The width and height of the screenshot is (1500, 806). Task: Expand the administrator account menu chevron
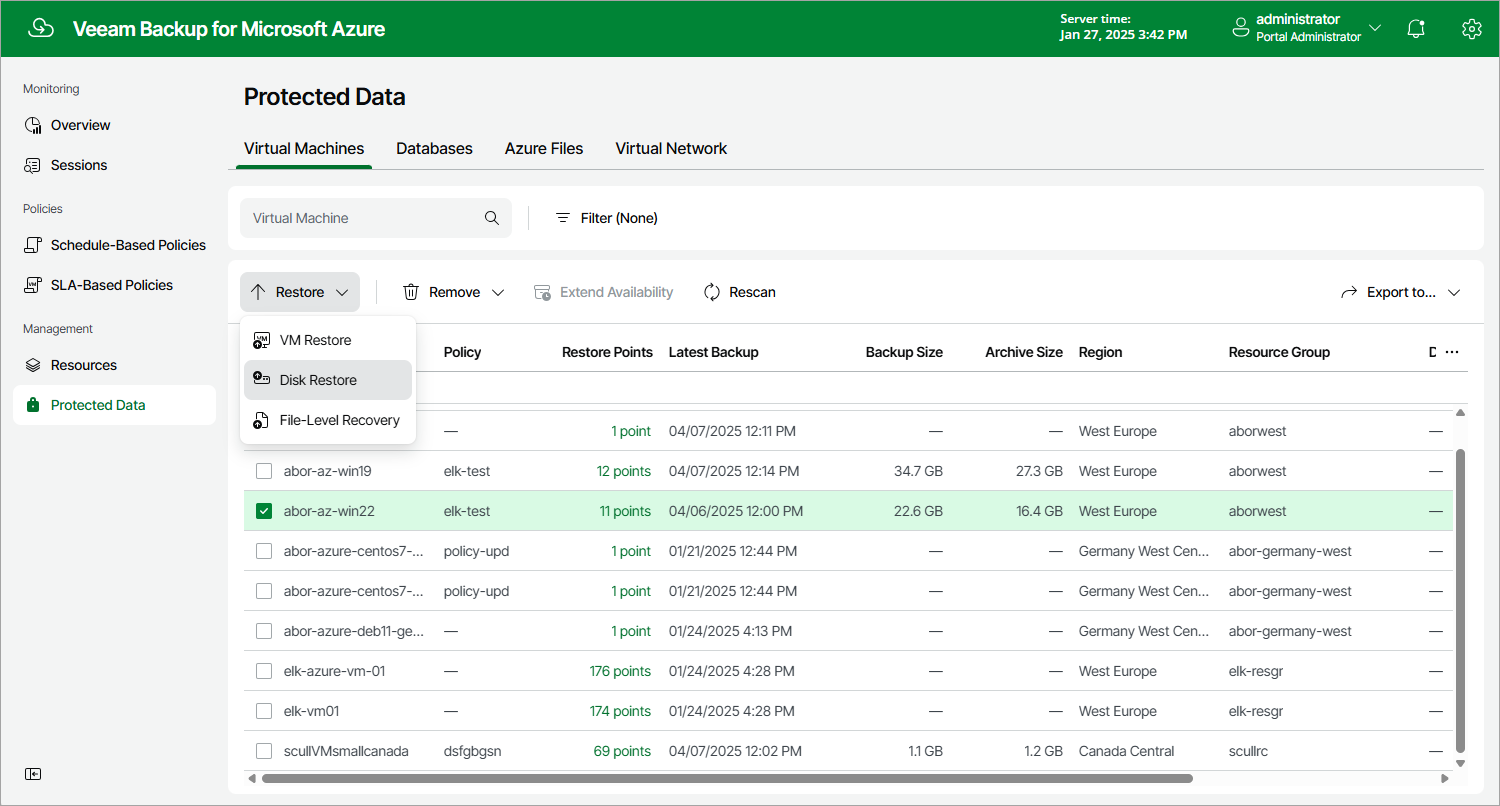click(1376, 28)
